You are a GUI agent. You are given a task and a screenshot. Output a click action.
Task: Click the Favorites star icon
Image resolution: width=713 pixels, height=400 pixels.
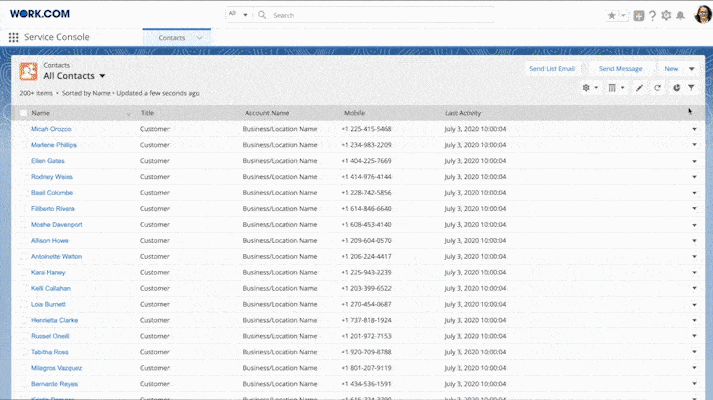pos(612,15)
